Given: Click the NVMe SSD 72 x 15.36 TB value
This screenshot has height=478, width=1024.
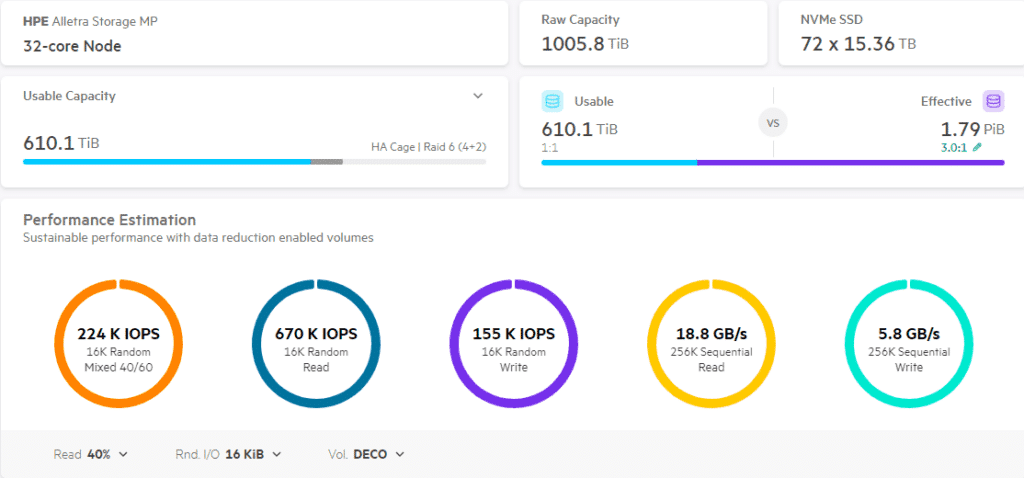Looking at the screenshot, I should (858, 44).
